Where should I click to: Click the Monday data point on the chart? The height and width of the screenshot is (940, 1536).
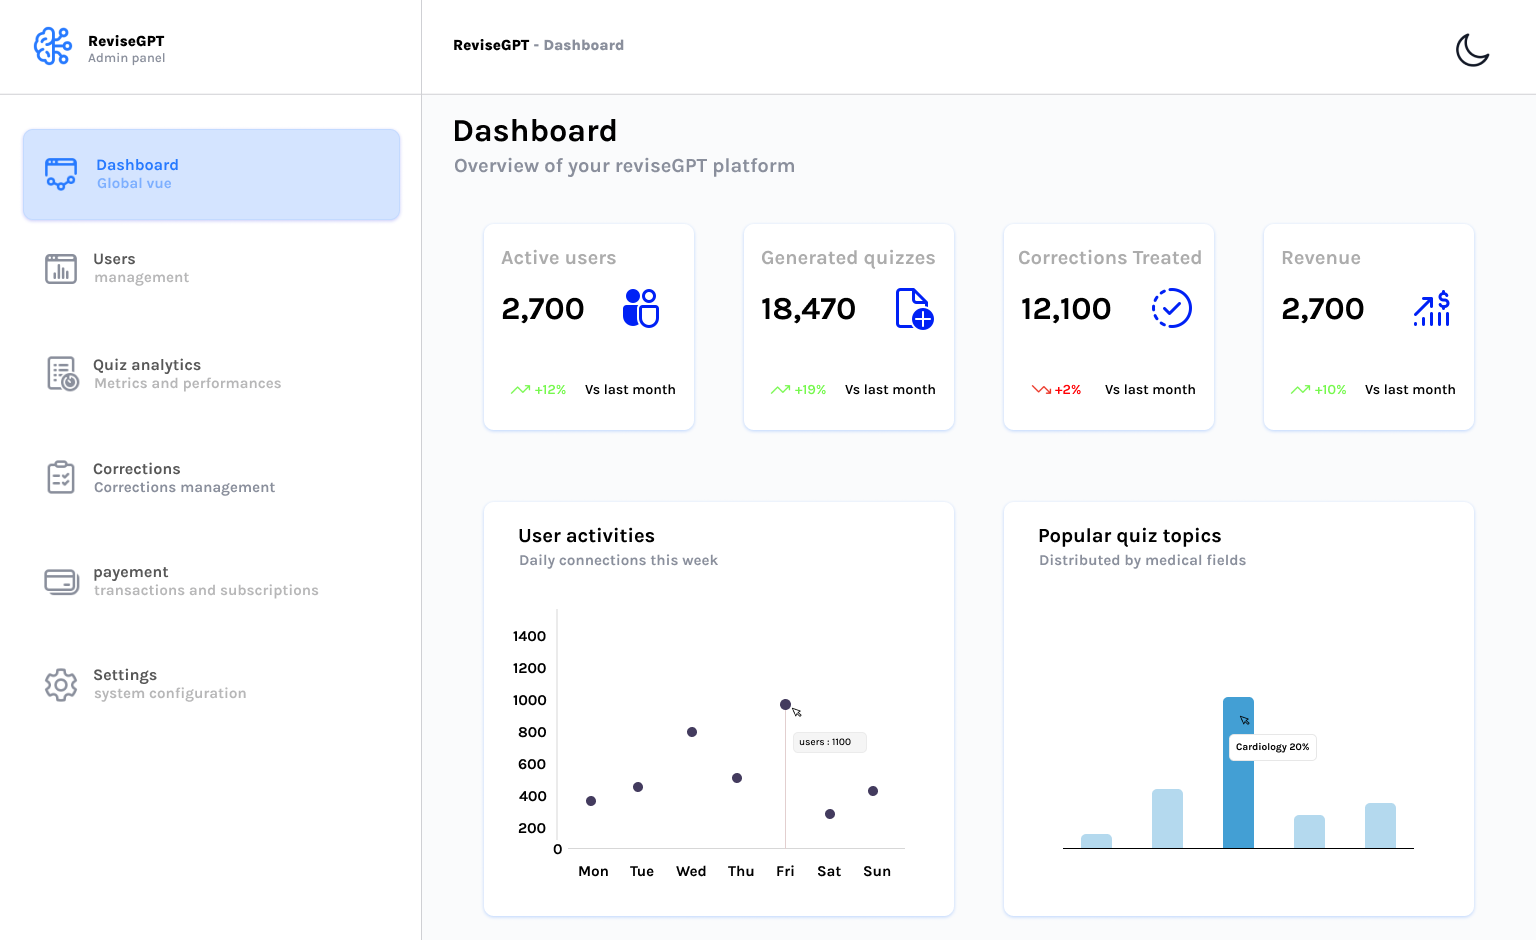[591, 801]
